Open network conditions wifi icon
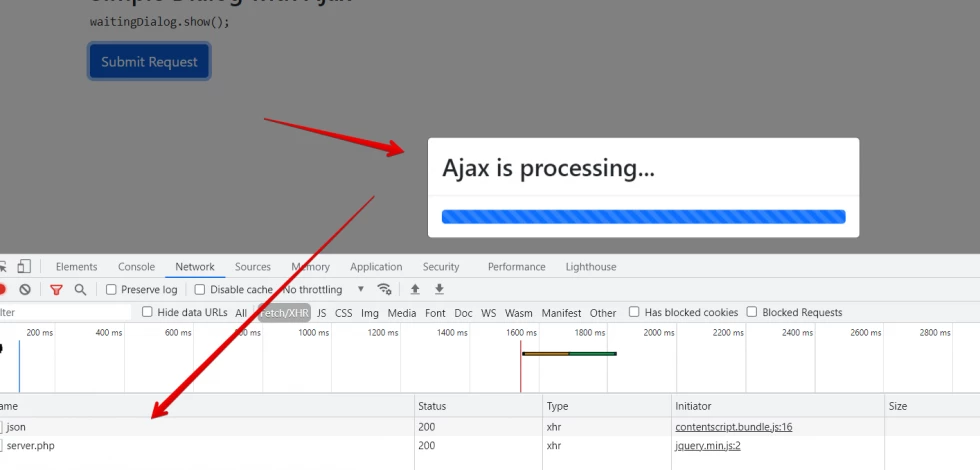Image resolution: width=980 pixels, height=470 pixels. 384,289
